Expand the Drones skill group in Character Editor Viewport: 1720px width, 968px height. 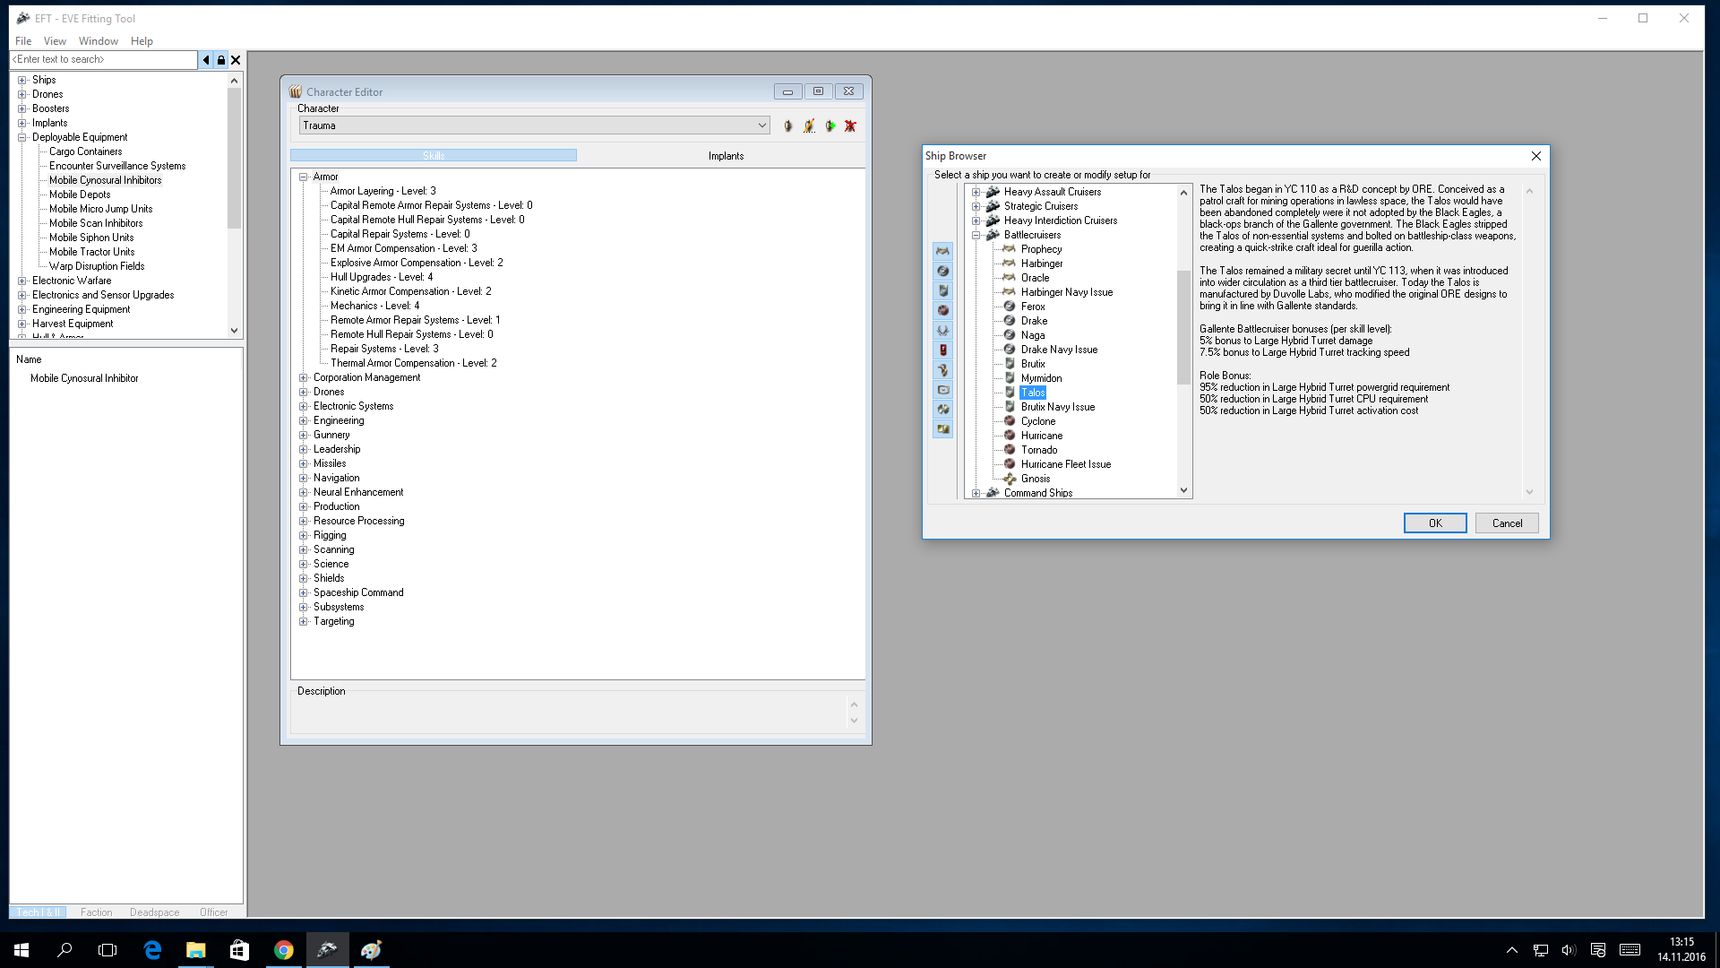[303, 392]
